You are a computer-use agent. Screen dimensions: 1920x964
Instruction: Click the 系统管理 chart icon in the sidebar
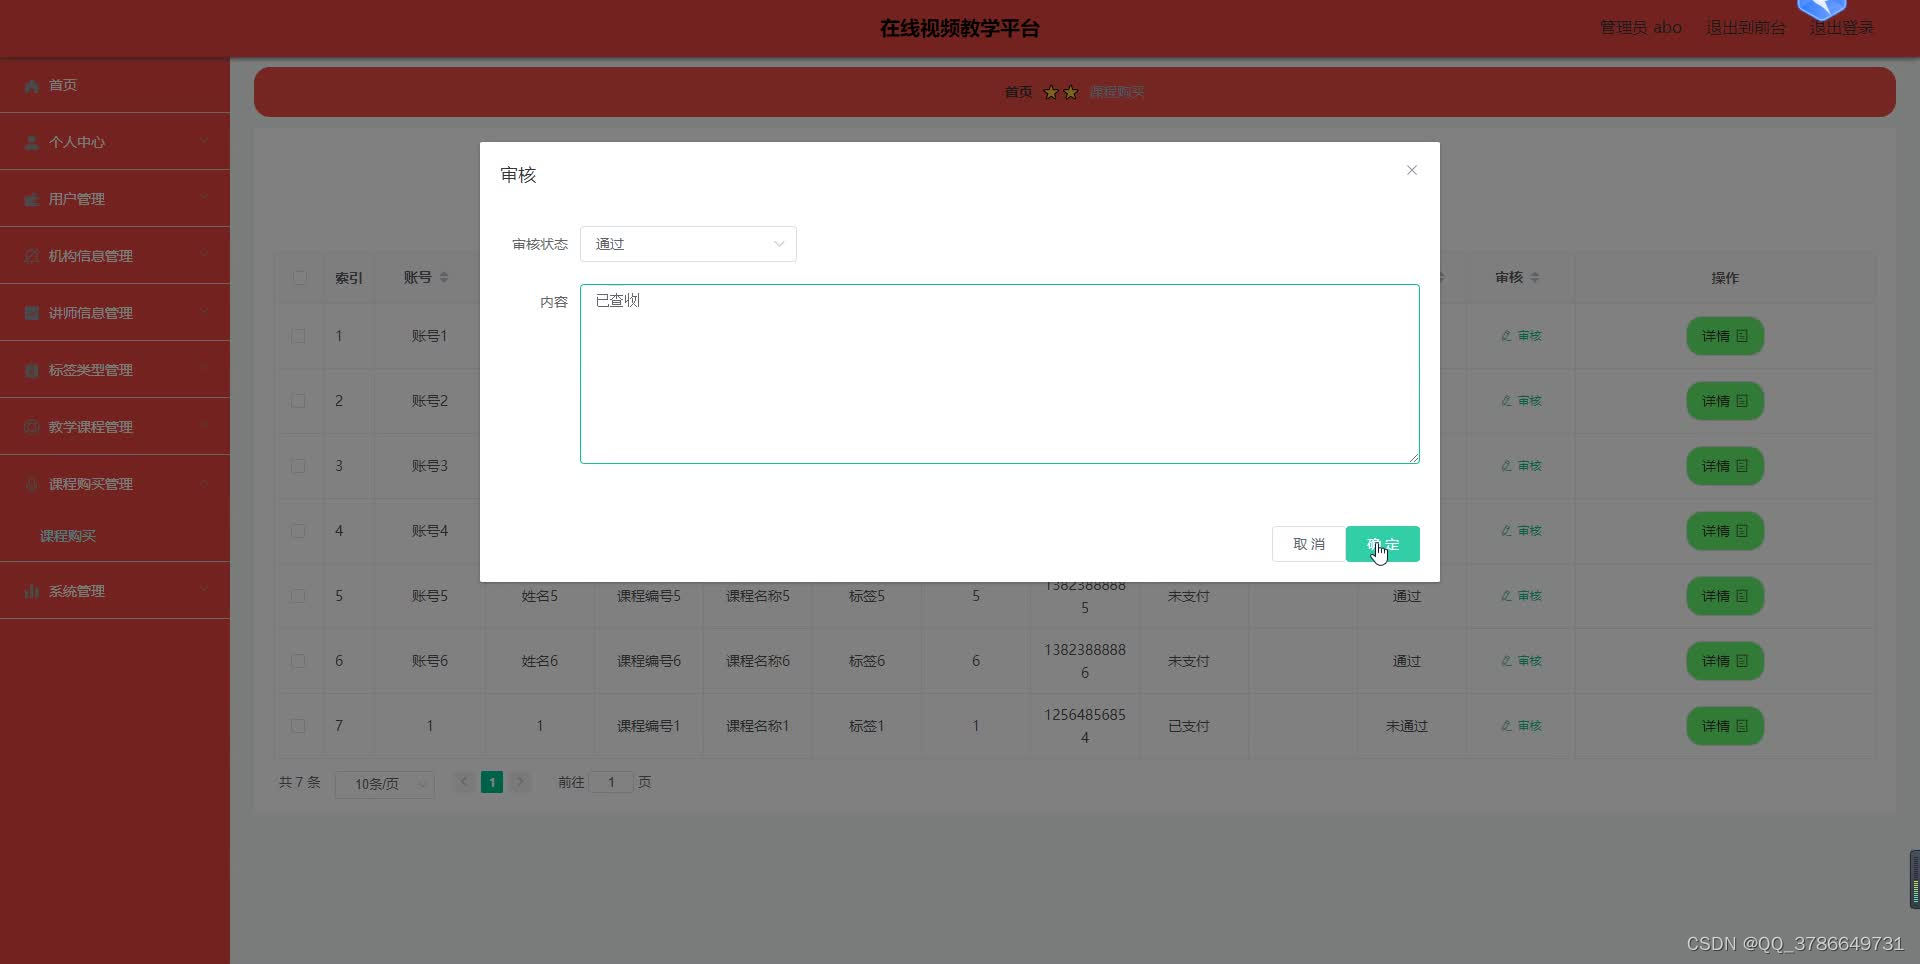31,592
